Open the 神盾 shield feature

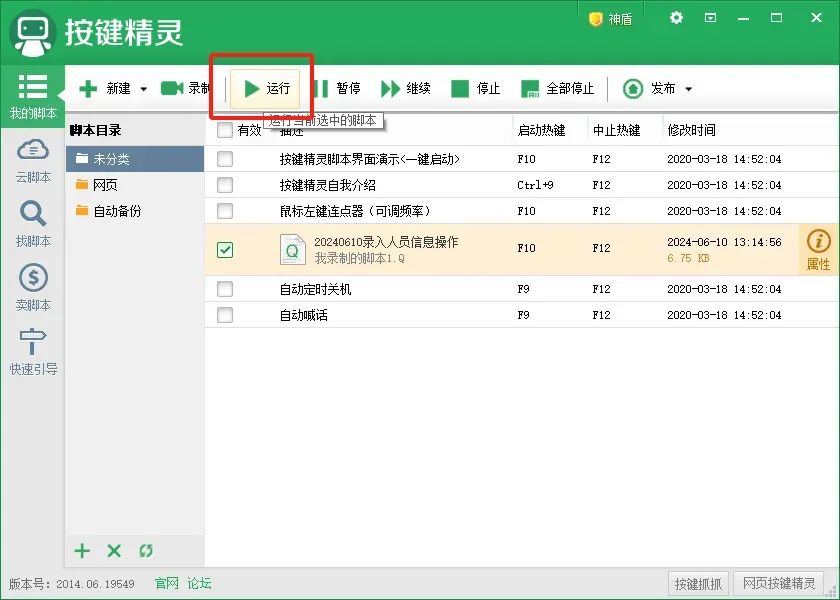[x=611, y=19]
